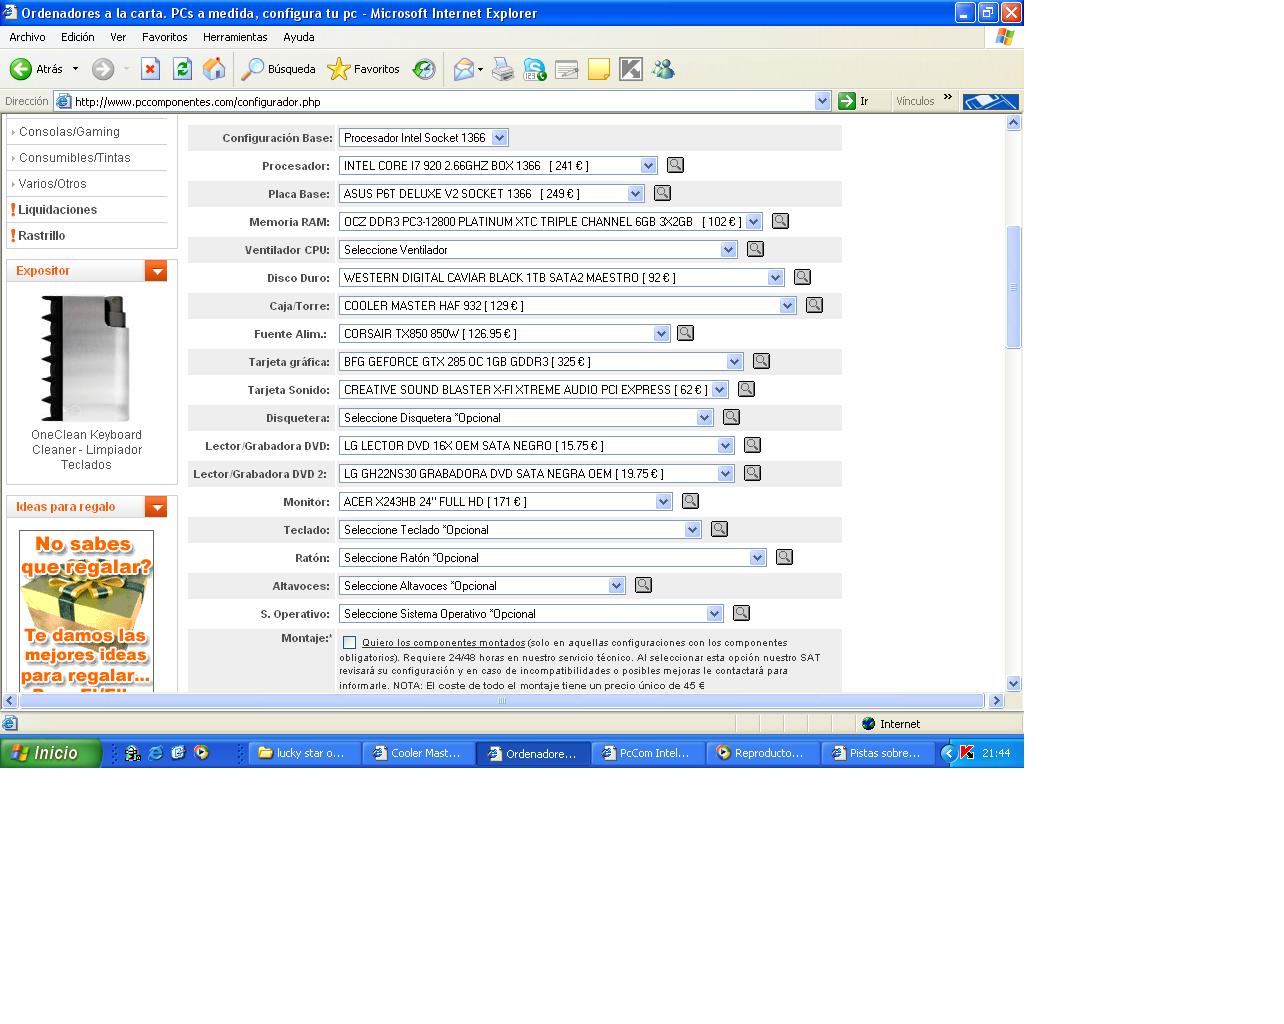The width and height of the screenshot is (1284, 1024).
Task: Open magnifier for Lector/Grabadora DVD row
Action: pyautogui.click(x=752, y=445)
